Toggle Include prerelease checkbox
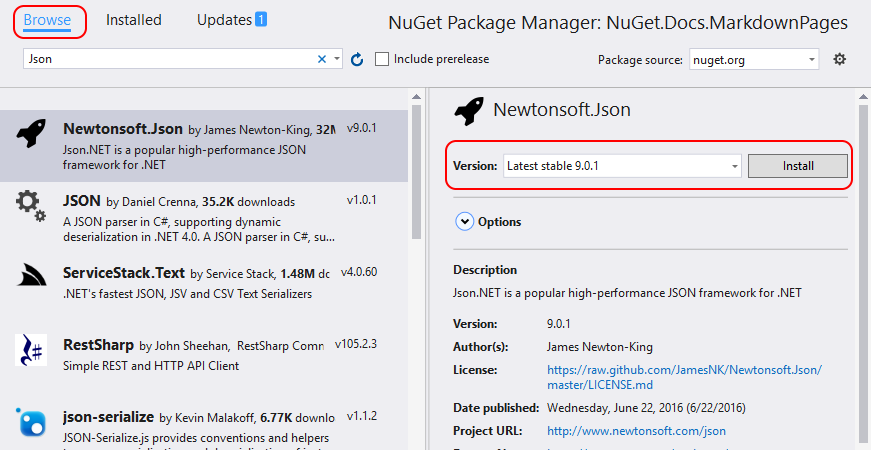 point(382,59)
